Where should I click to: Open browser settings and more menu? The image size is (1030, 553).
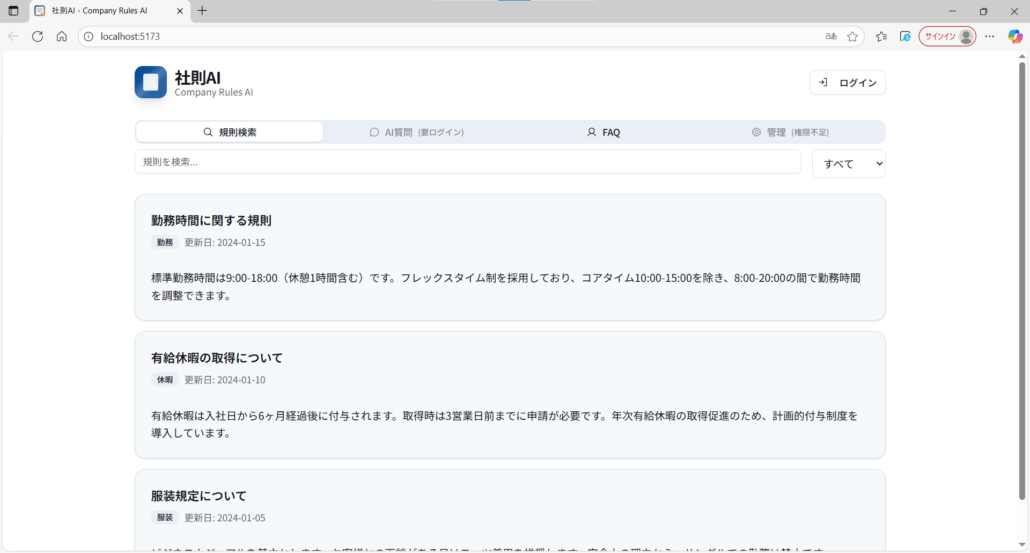[989, 36]
